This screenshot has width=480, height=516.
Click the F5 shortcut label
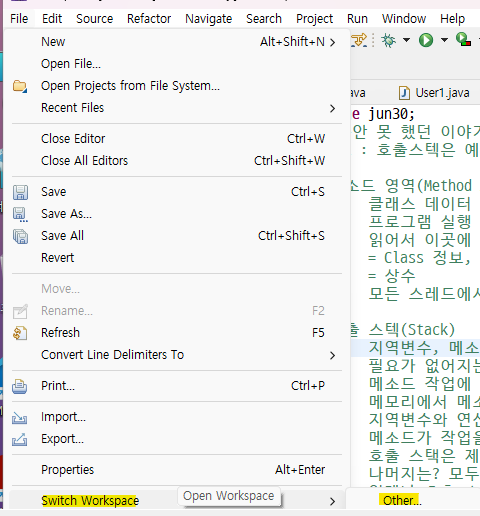(x=318, y=333)
